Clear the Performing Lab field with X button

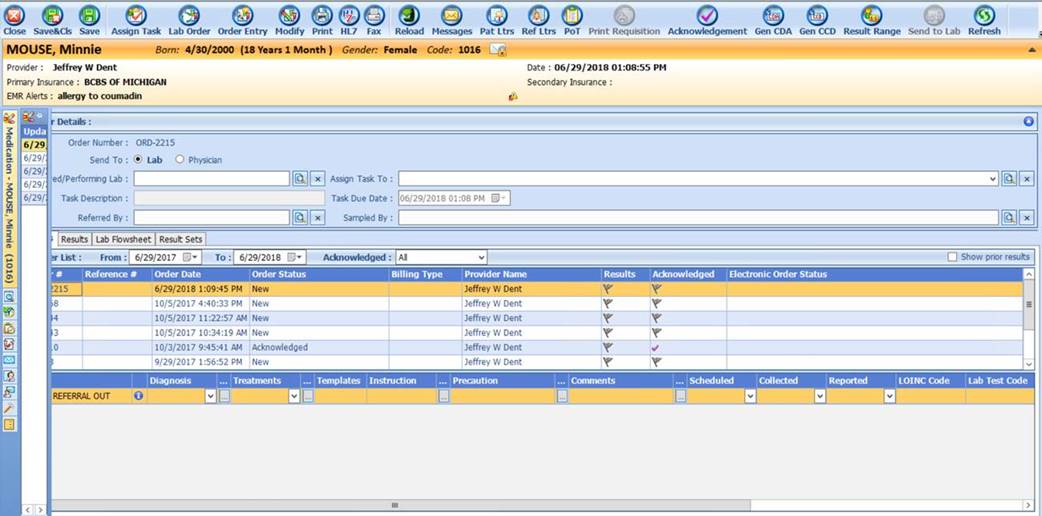[x=318, y=178]
